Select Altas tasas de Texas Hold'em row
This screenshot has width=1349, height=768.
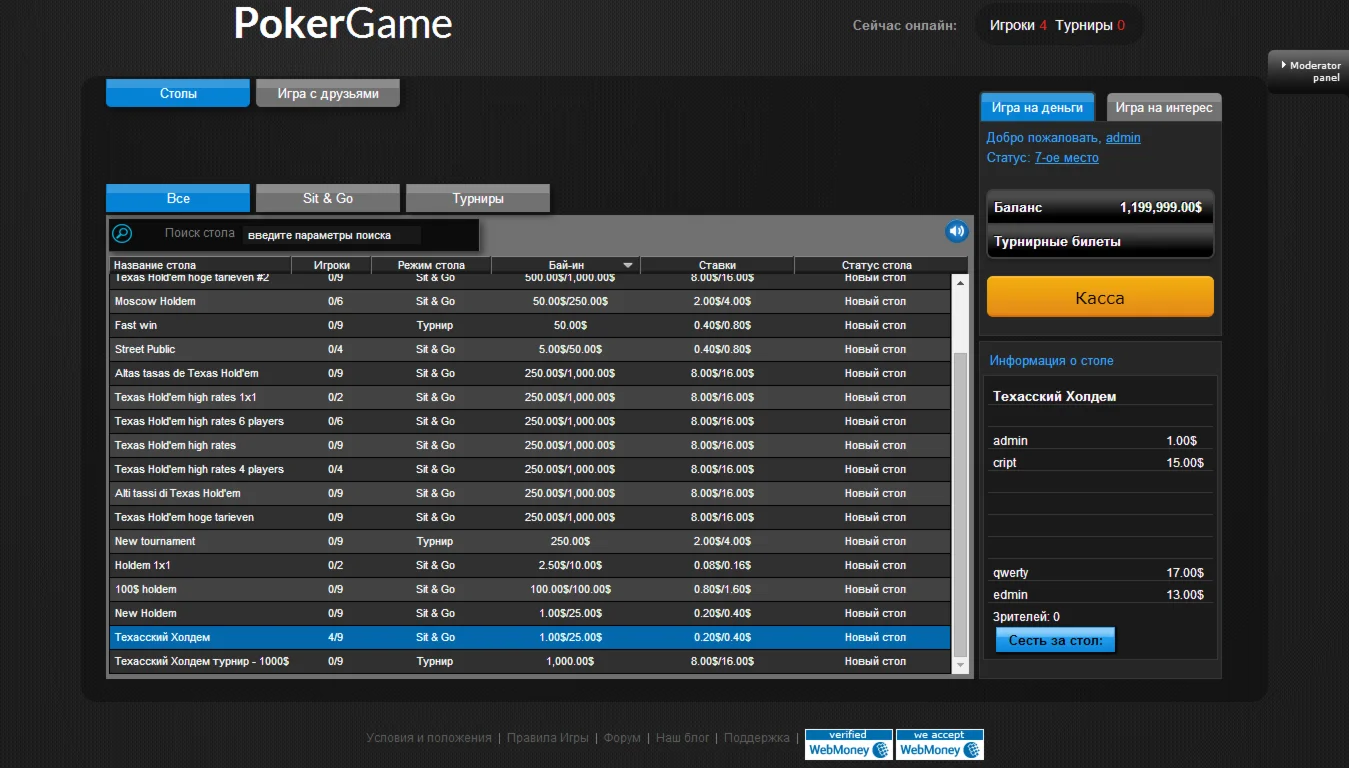coord(530,373)
